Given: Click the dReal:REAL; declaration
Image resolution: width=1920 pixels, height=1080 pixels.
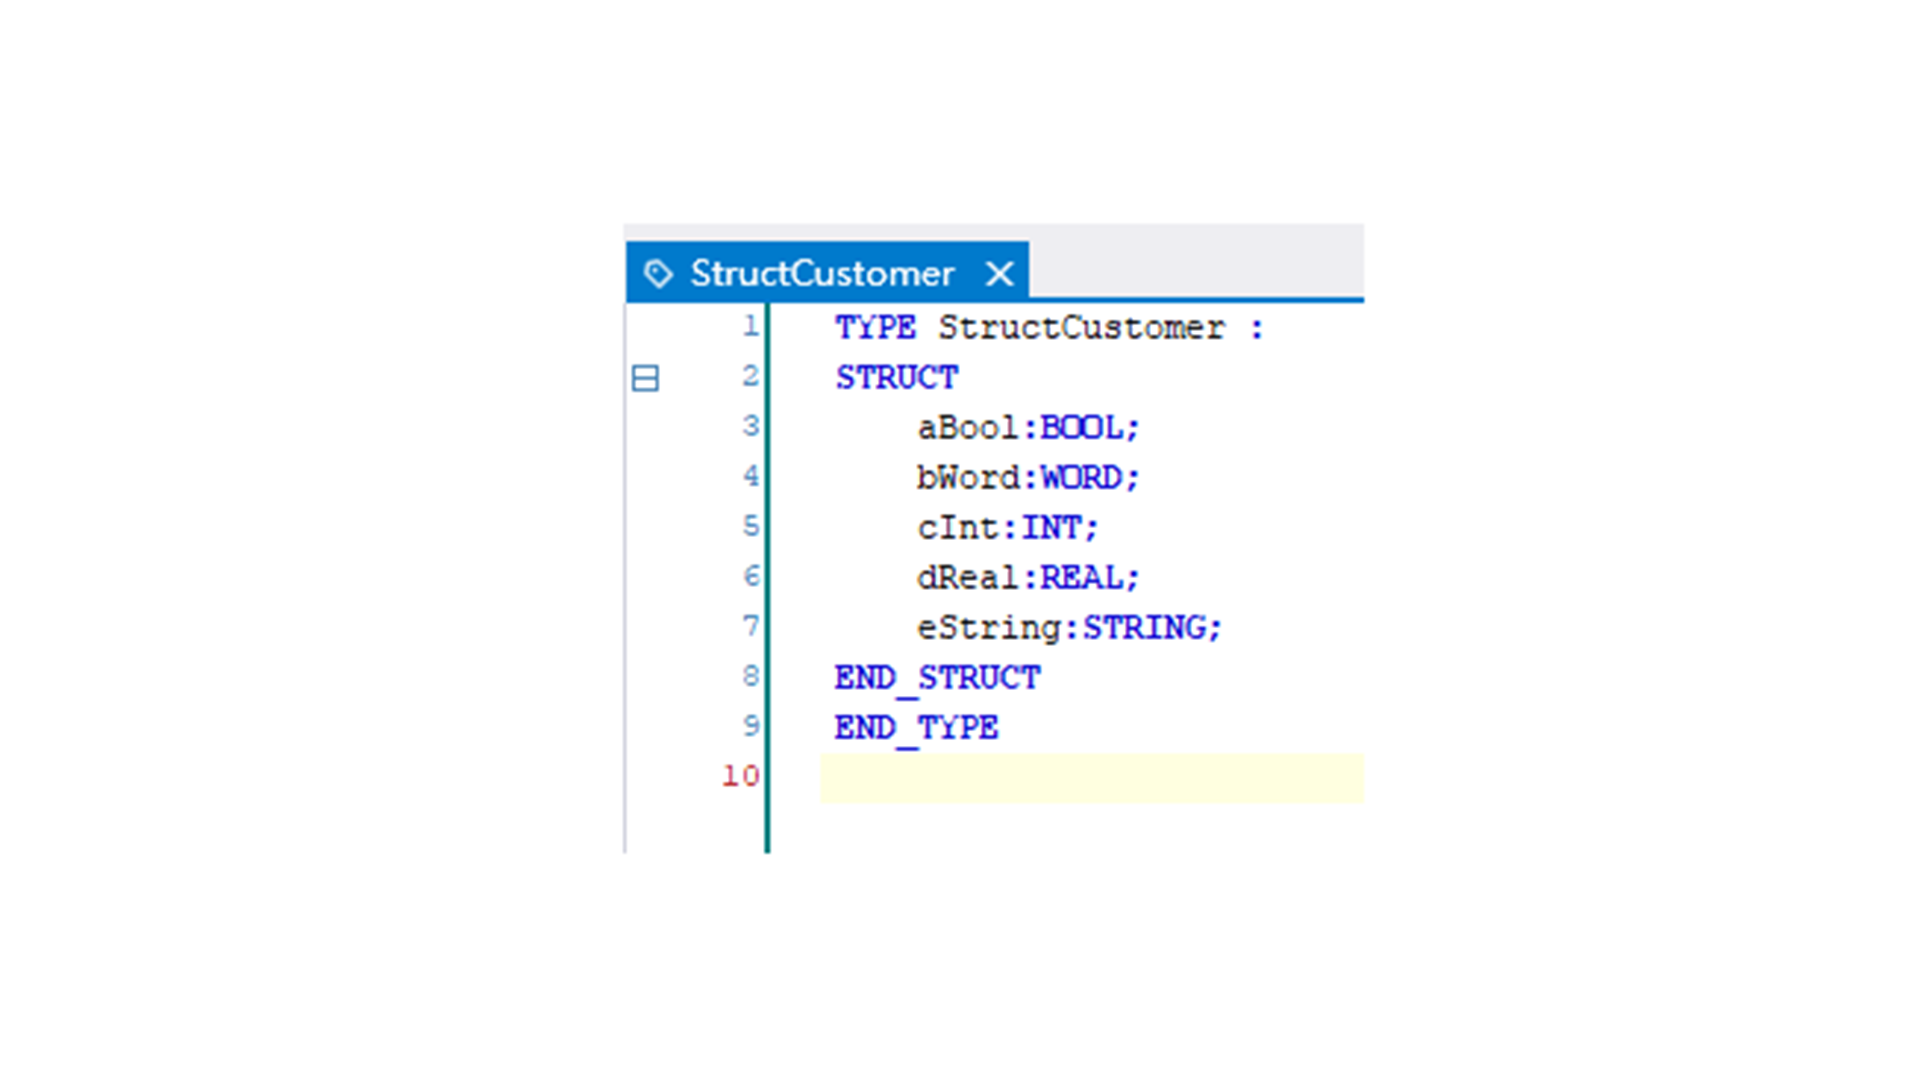Looking at the screenshot, I should coord(1028,578).
